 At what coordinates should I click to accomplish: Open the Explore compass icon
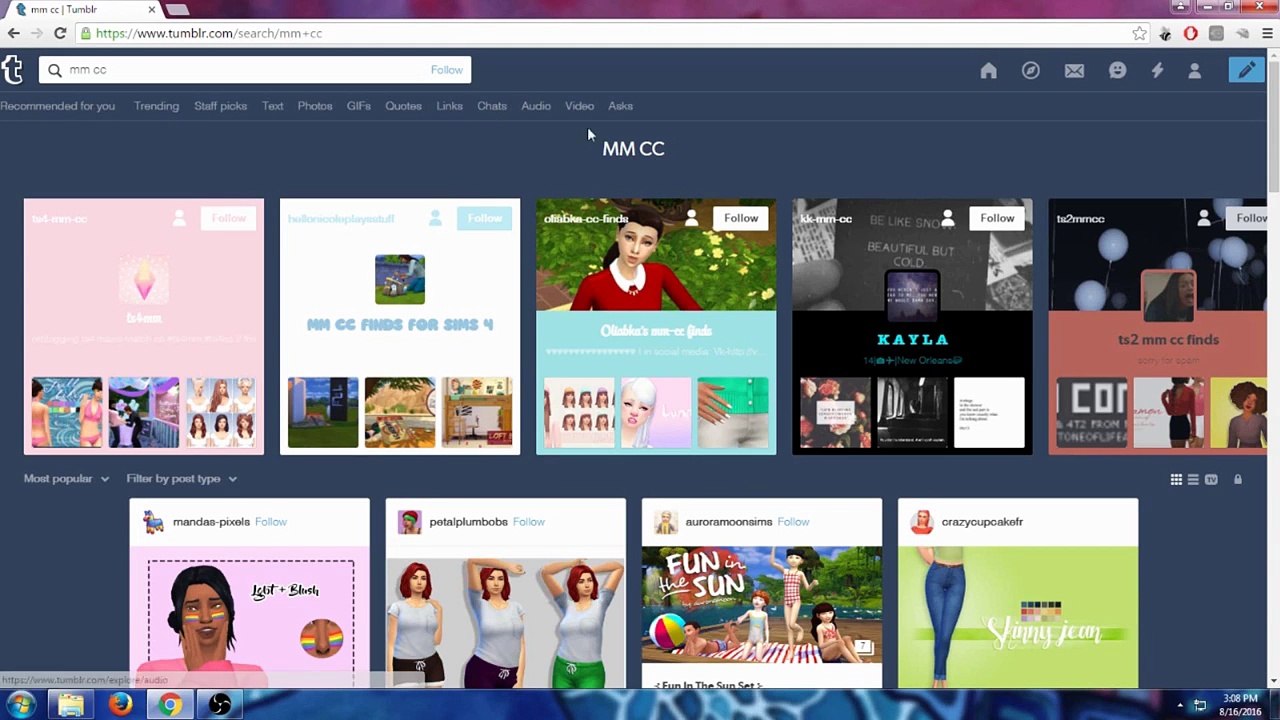pyautogui.click(x=1030, y=70)
